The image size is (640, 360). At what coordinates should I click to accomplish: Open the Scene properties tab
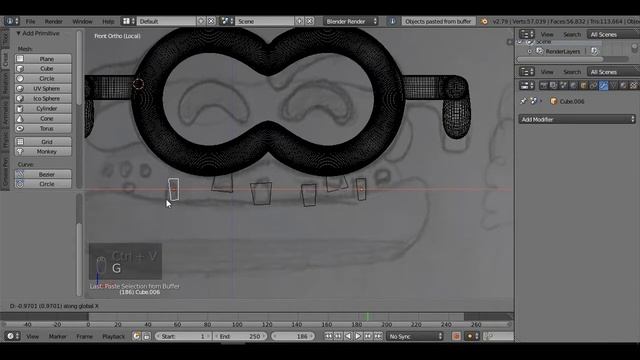[x=563, y=85]
